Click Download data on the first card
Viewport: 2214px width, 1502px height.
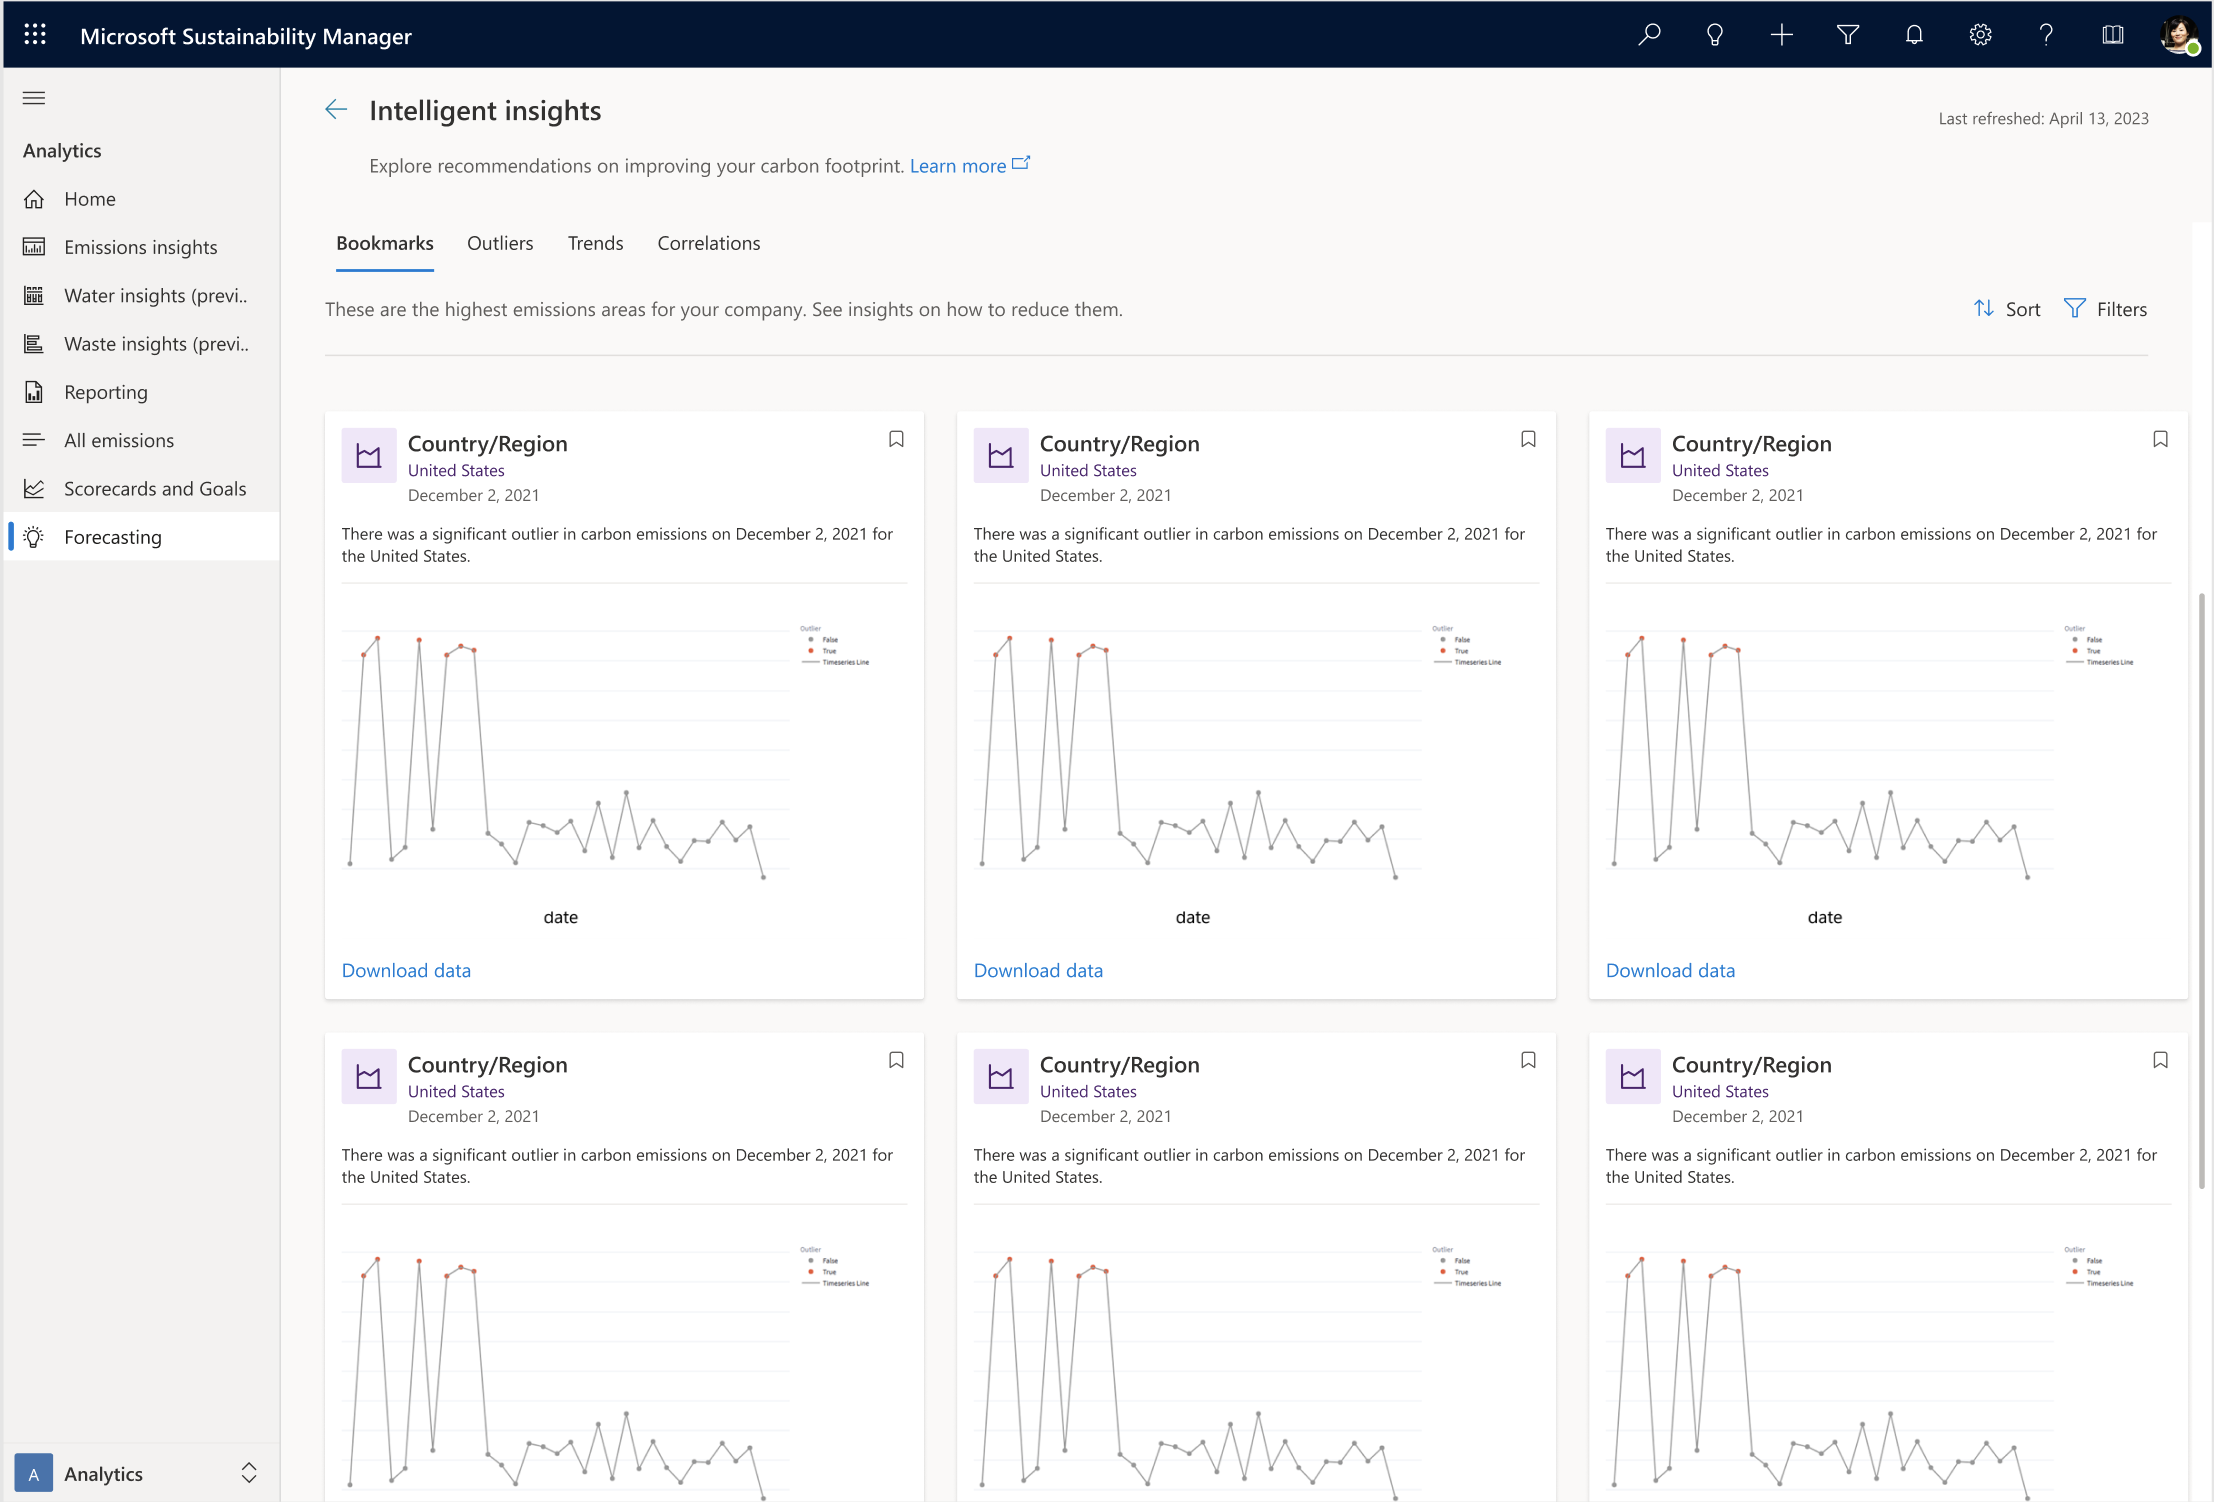point(406,970)
